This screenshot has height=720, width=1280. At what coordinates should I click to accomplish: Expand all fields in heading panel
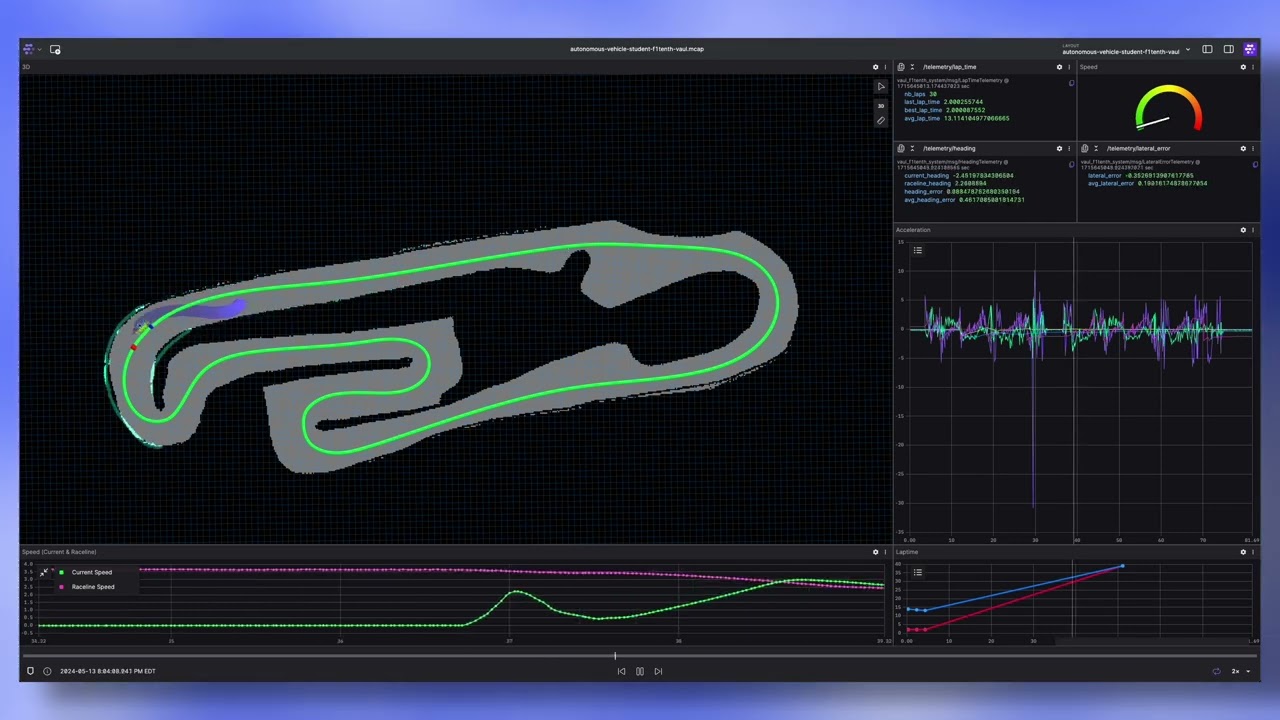(912, 148)
